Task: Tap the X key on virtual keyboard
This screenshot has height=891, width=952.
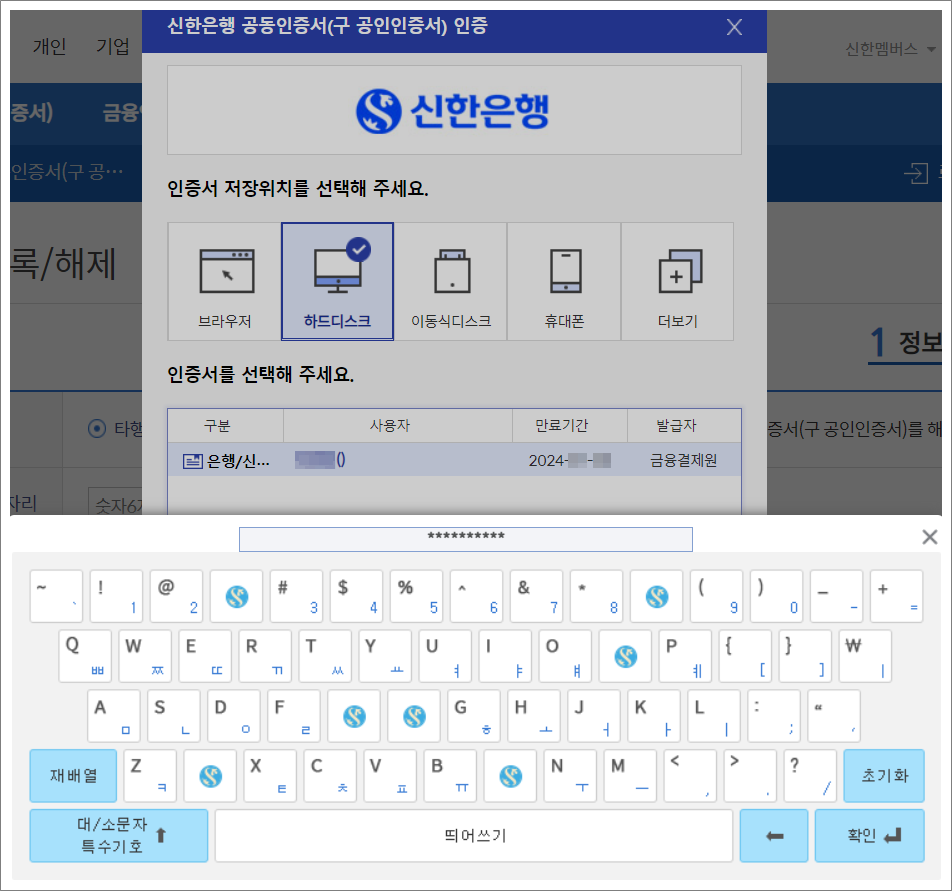Action: click(270, 776)
